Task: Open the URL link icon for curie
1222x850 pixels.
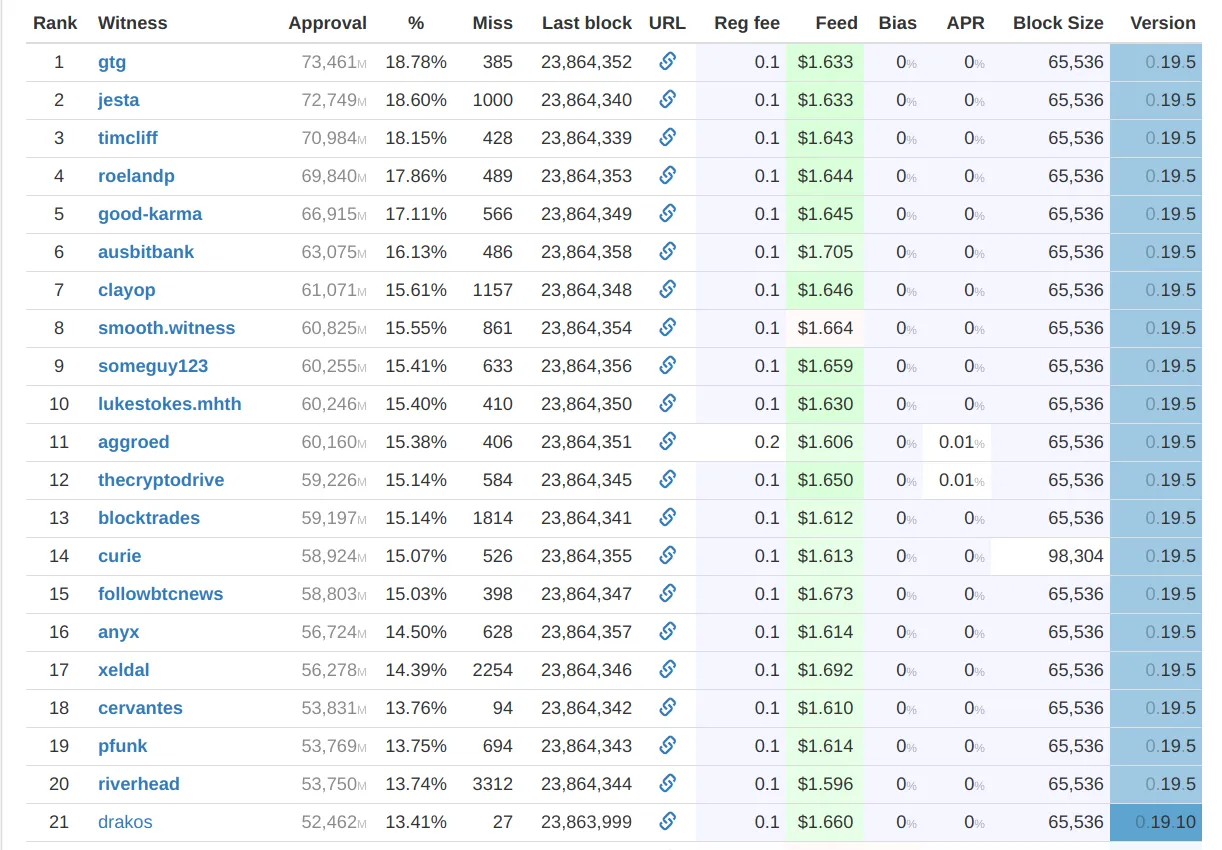Action: click(x=668, y=555)
